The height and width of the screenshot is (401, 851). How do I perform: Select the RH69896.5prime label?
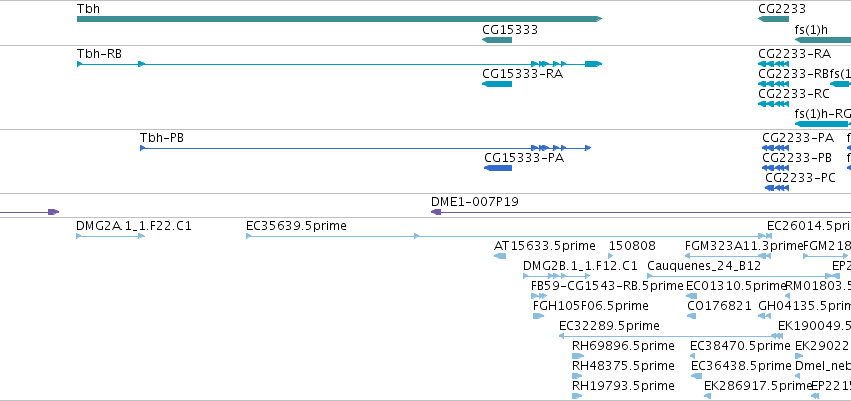click(624, 346)
